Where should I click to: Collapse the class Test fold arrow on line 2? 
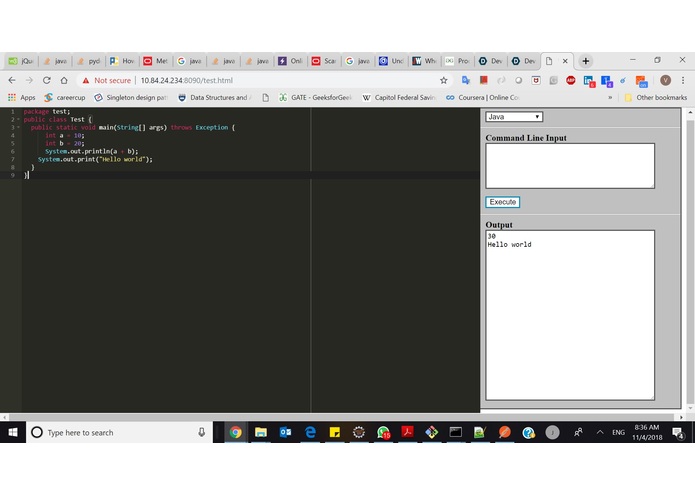coord(19,120)
